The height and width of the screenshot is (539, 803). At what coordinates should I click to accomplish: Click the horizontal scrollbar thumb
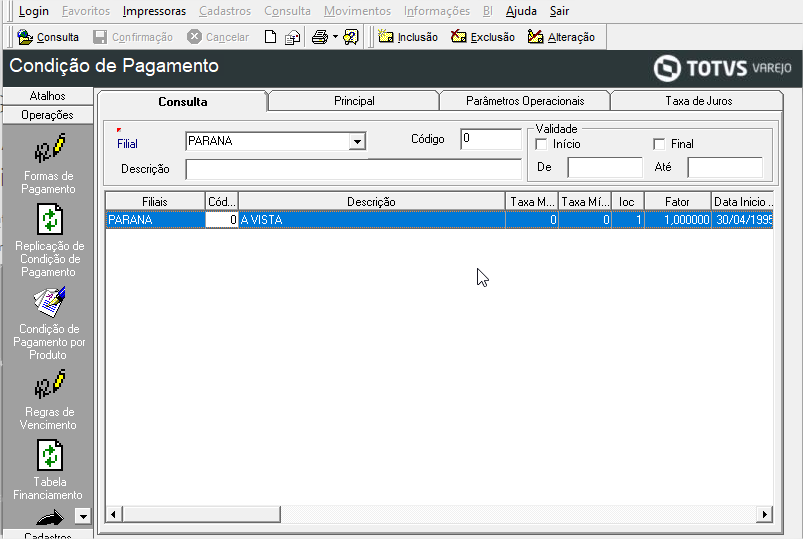201,514
